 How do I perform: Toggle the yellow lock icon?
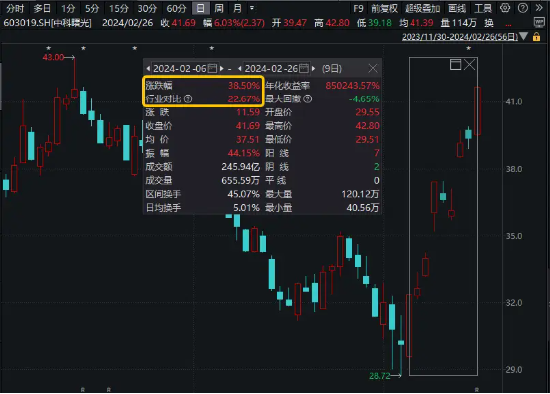tap(536, 36)
